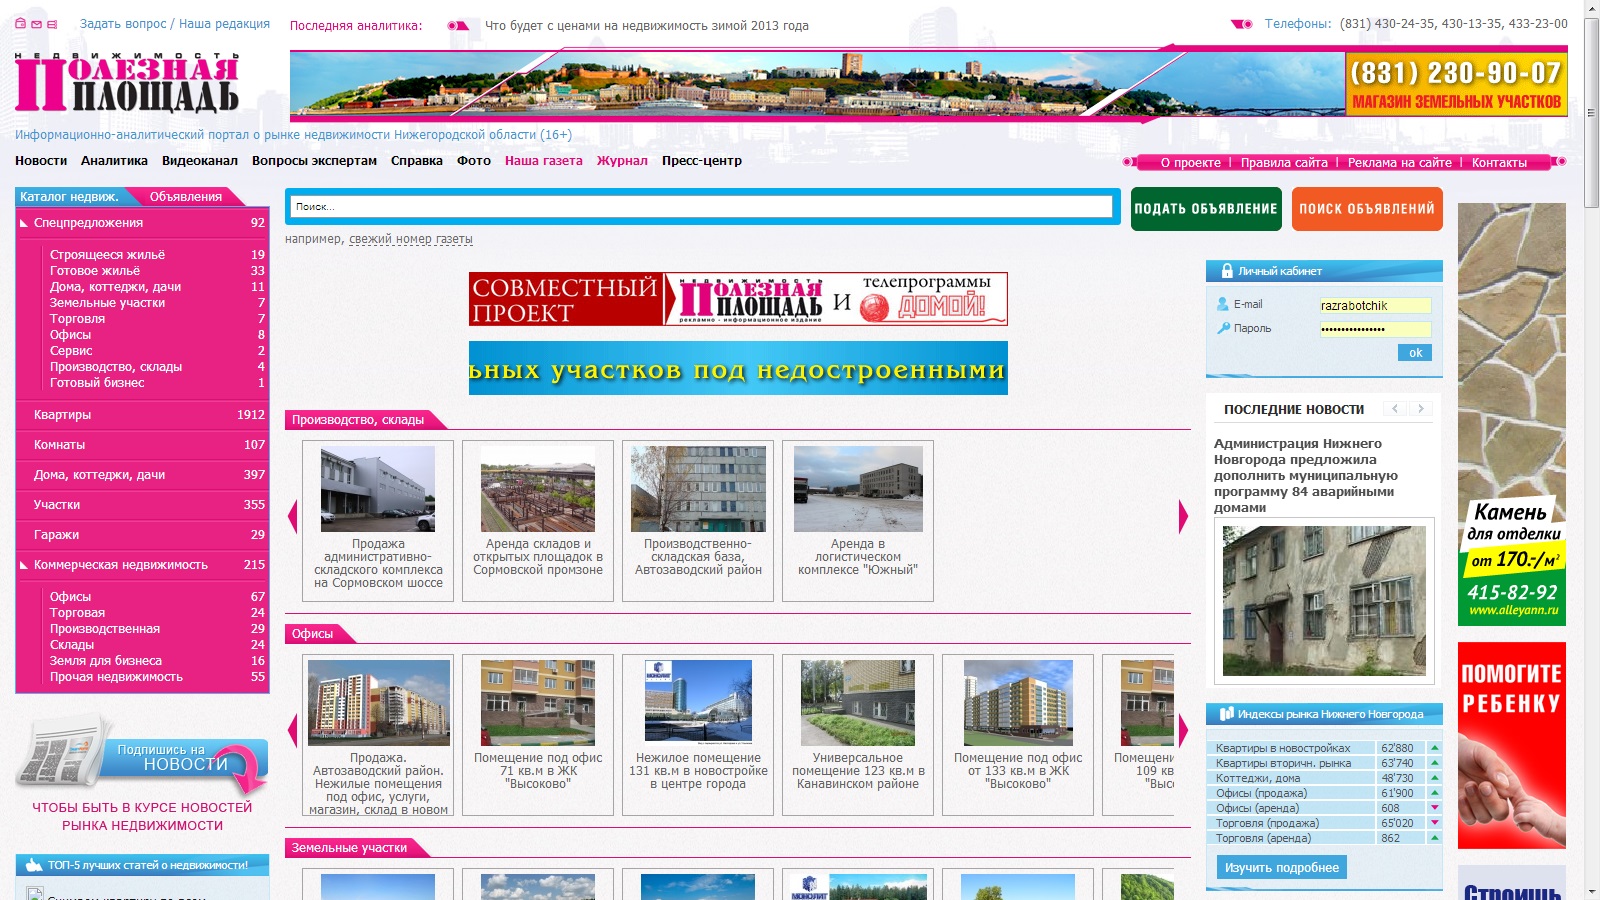The image size is (1600, 900).
Task: Click the pink bullet before the analytics headline
Action: click(x=457, y=26)
